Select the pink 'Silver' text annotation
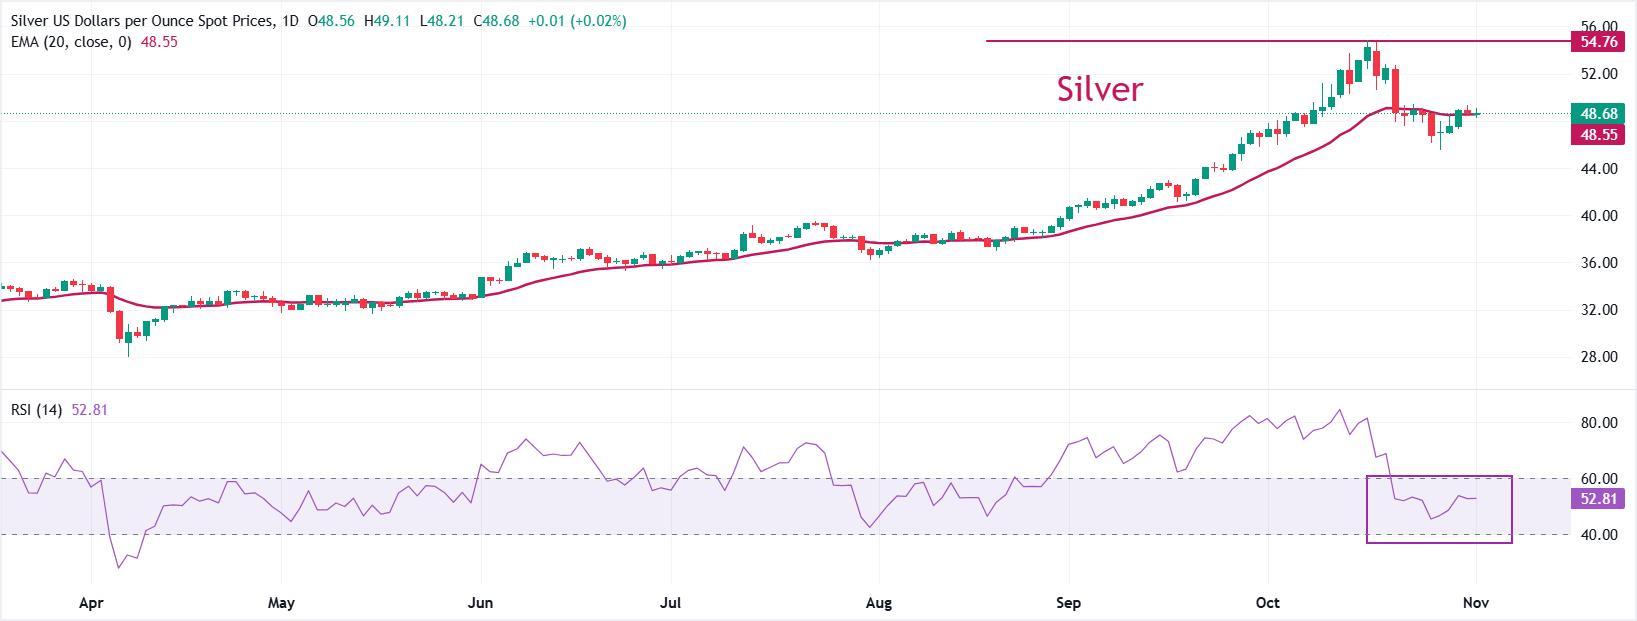This screenshot has width=1637, height=621. (x=1099, y=89)
